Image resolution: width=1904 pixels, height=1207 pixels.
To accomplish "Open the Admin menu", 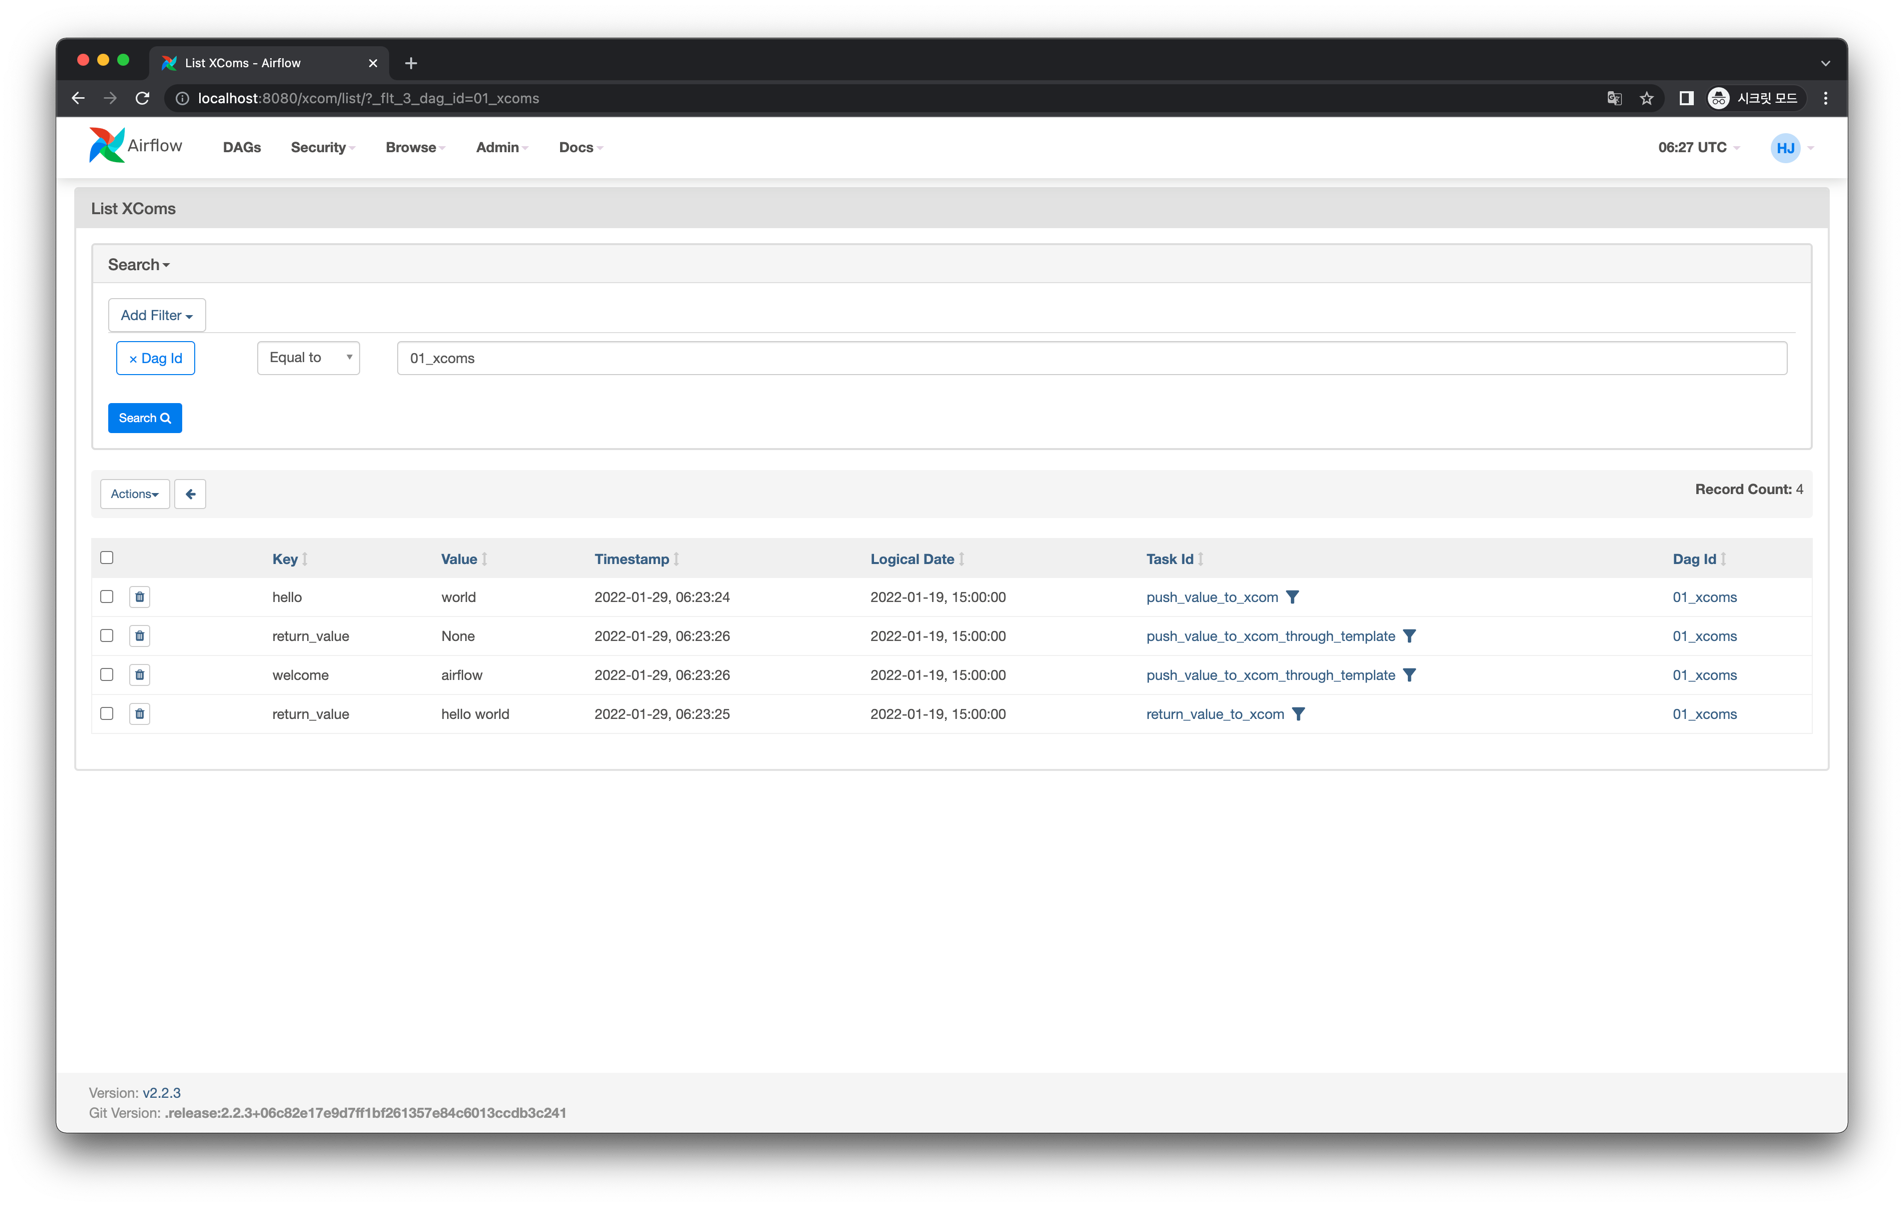I will point(502,147).
